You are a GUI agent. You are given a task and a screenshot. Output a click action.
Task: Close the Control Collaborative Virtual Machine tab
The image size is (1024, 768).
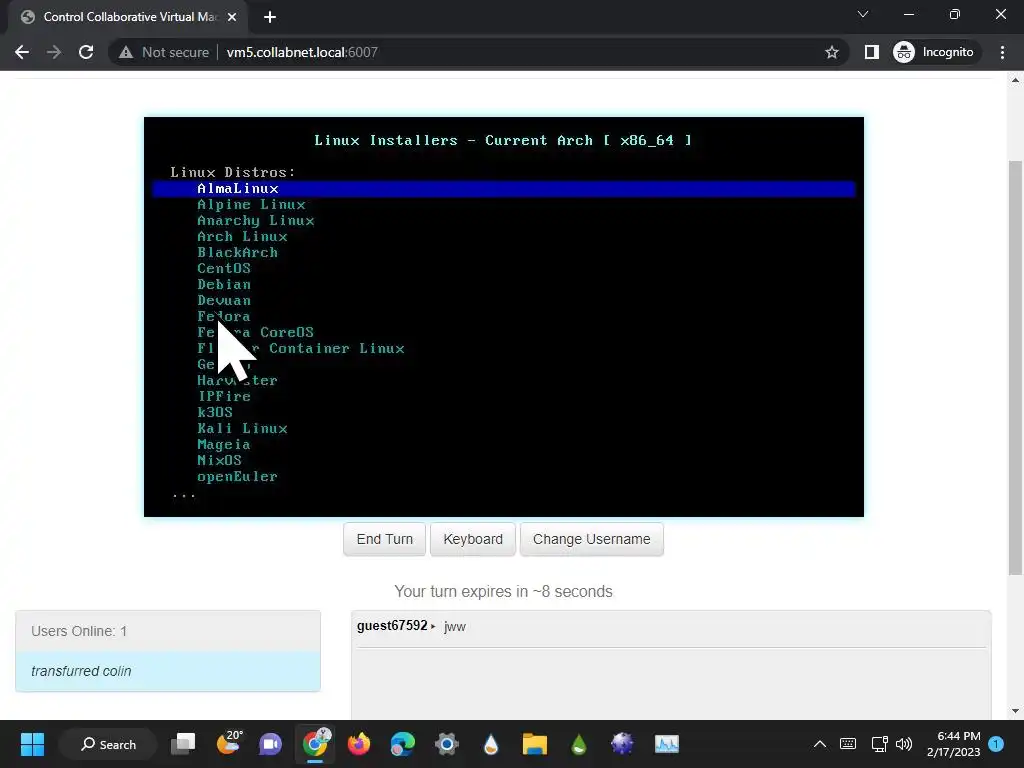[232, 17]
